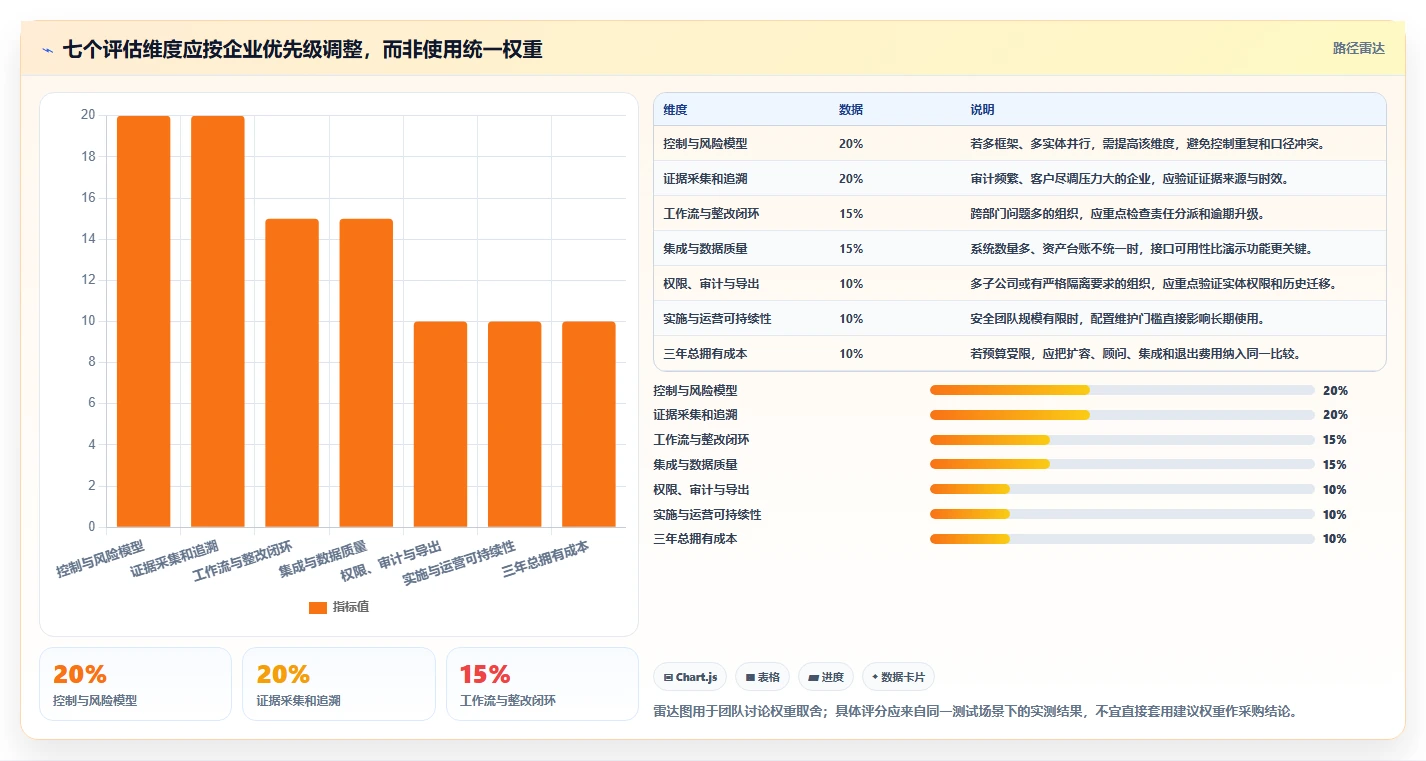Select the 证据采集和追溯 table row
Viewport: 1426px width, 761px height.
coord(1019,179)
